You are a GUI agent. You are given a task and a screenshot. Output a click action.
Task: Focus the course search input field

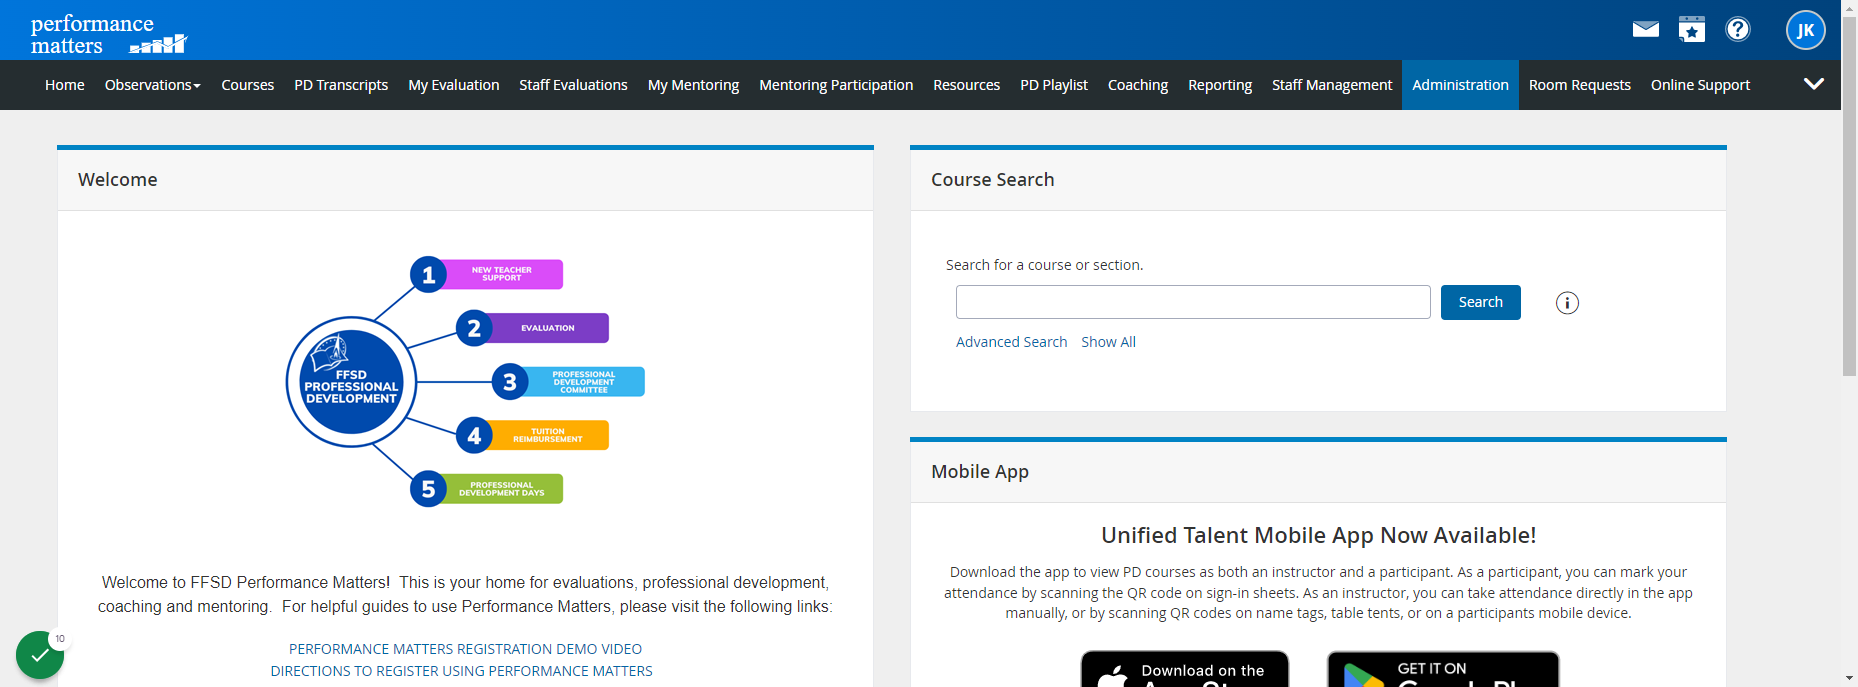(1193, 302)
